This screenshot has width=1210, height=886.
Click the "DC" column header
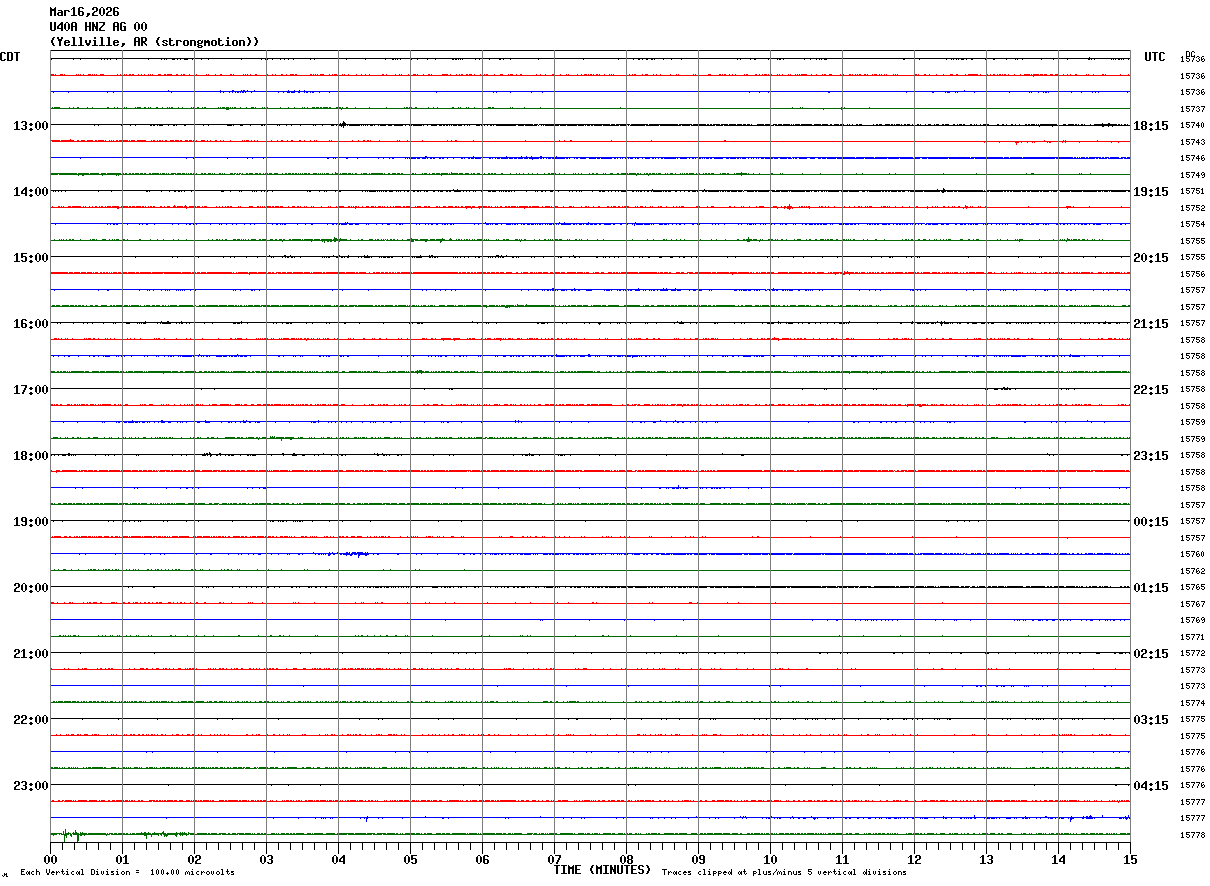[x=1190, y=54]
